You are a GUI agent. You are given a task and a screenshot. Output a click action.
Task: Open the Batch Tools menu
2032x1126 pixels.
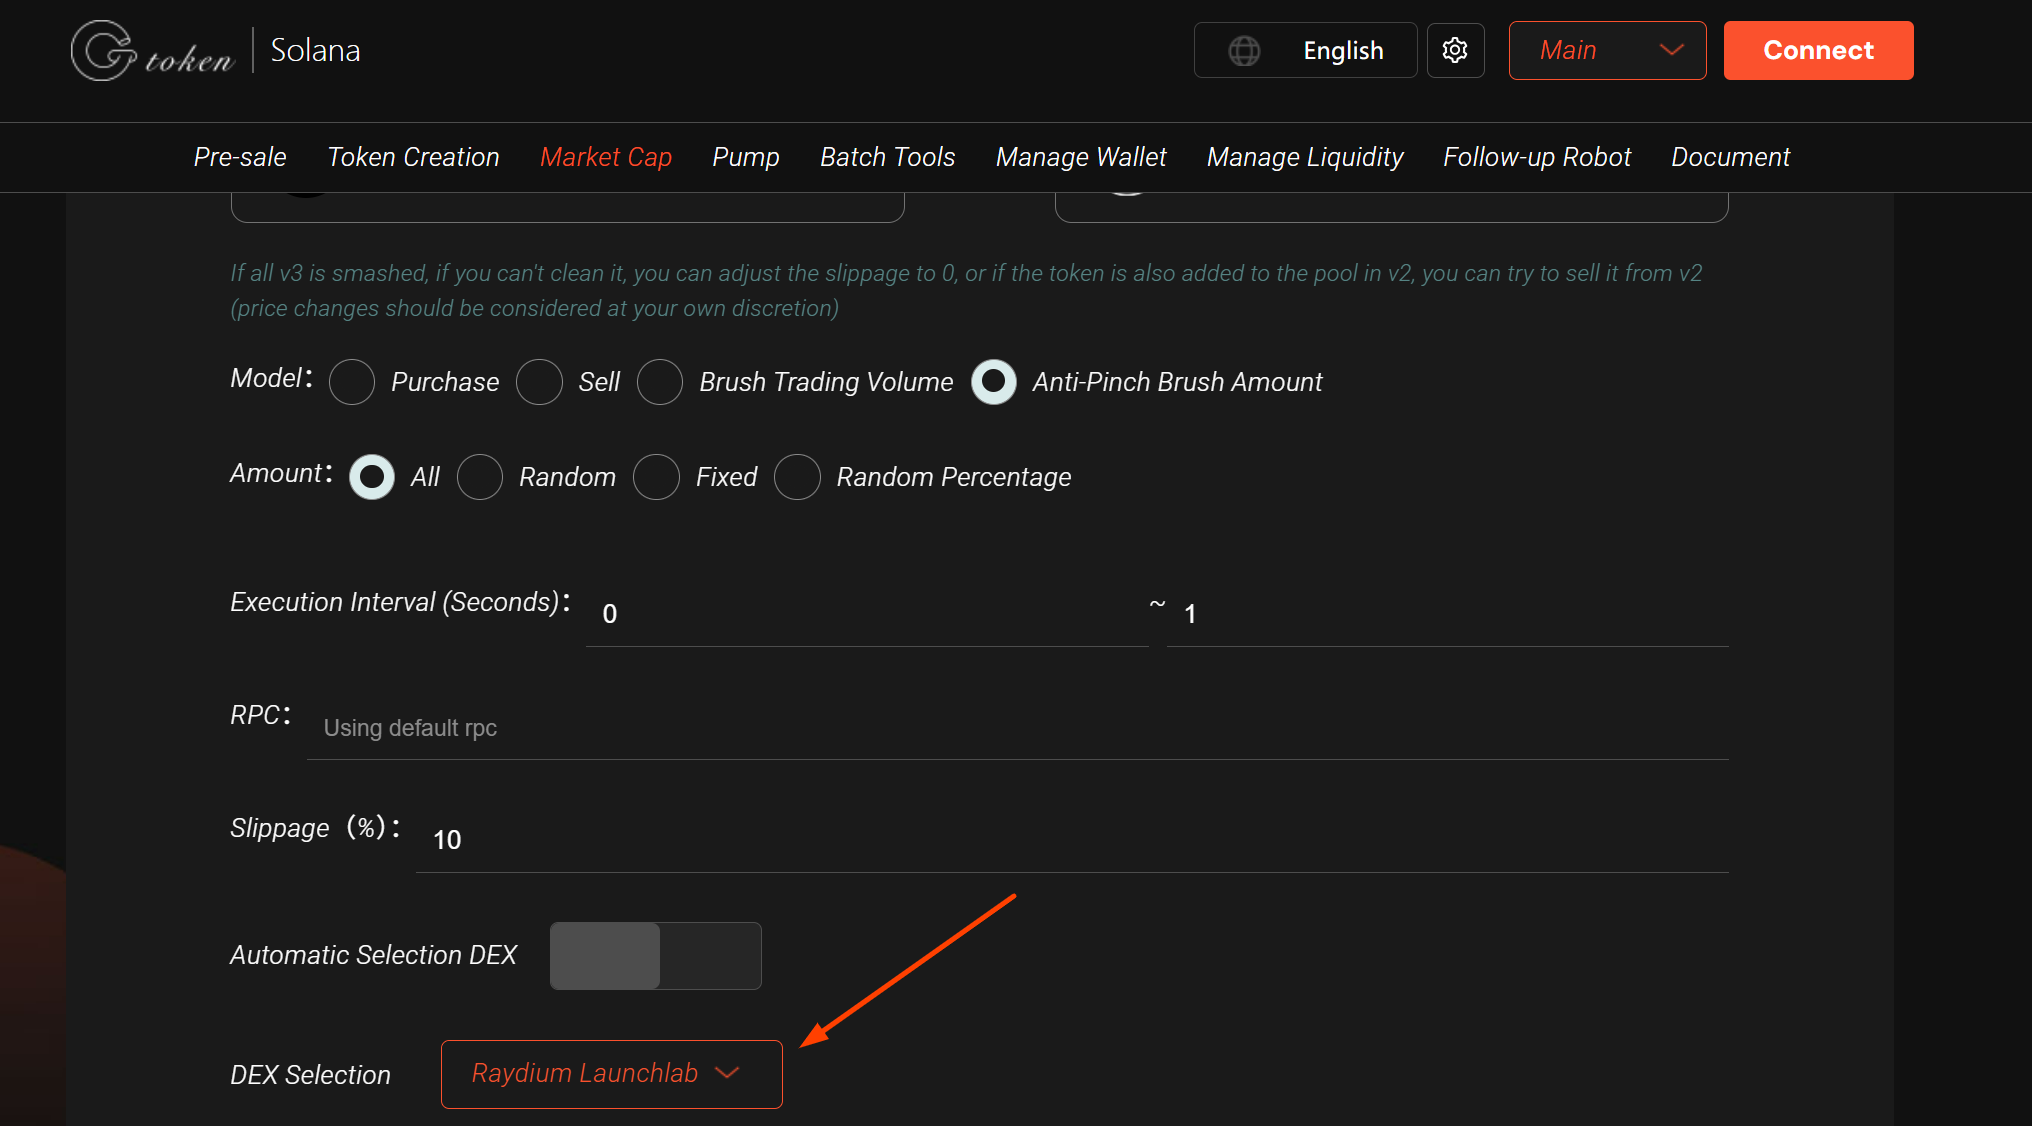pos(887,157)
